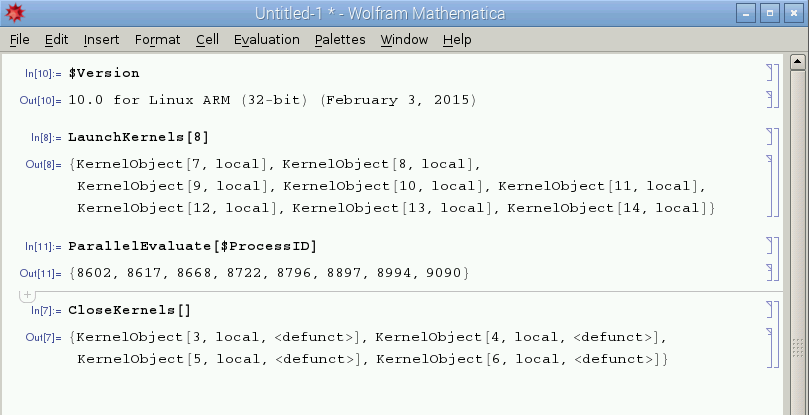
Task: Close the Mathematica window
Action: [x=794, y=13]
